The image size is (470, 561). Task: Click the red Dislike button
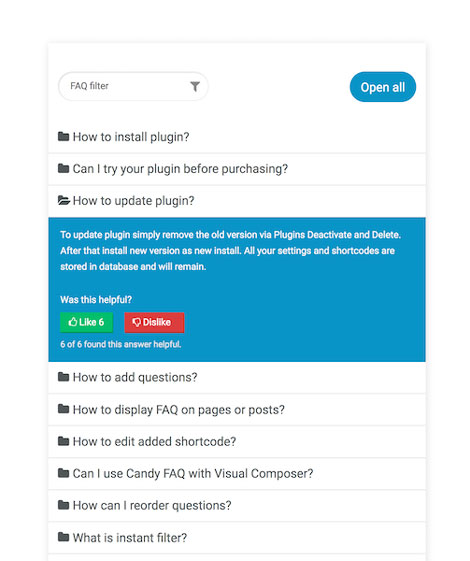[x=154, y=322]
